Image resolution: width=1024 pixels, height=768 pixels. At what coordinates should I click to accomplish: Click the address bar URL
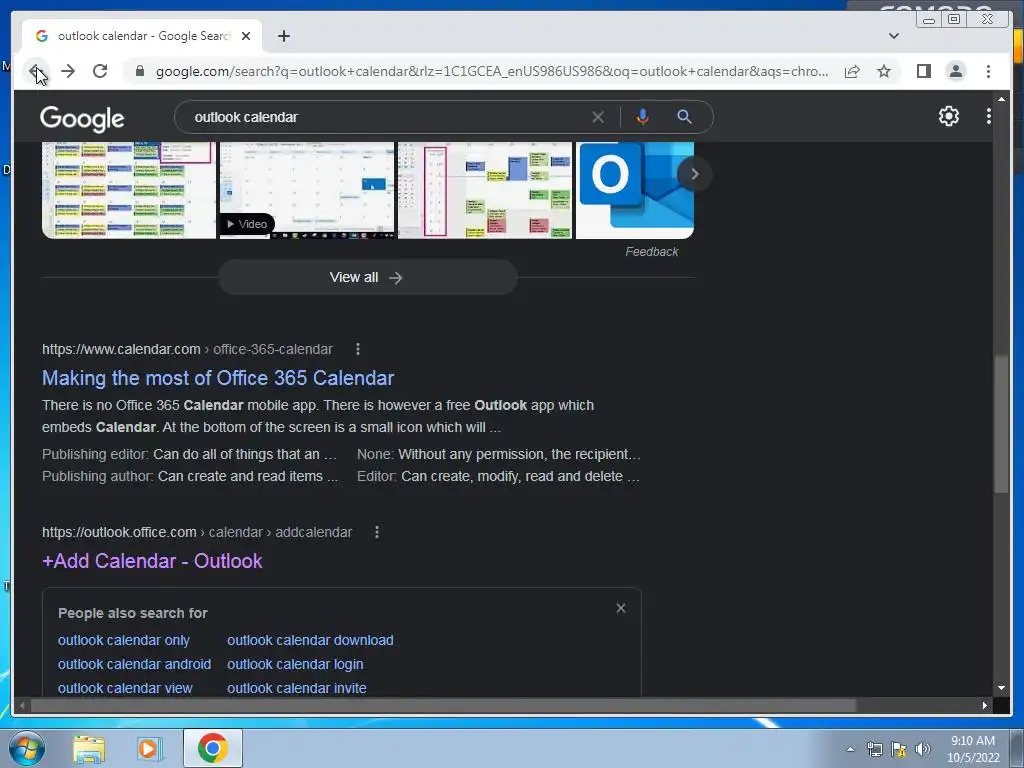[492, 71]
